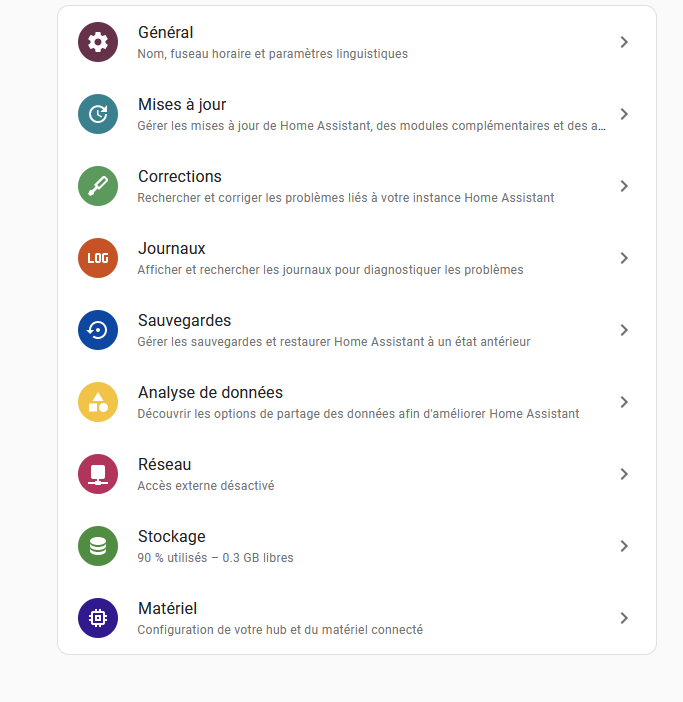Click the Corrections wrench icon
This screenshot has height=702, width=683.
point(98,186)
